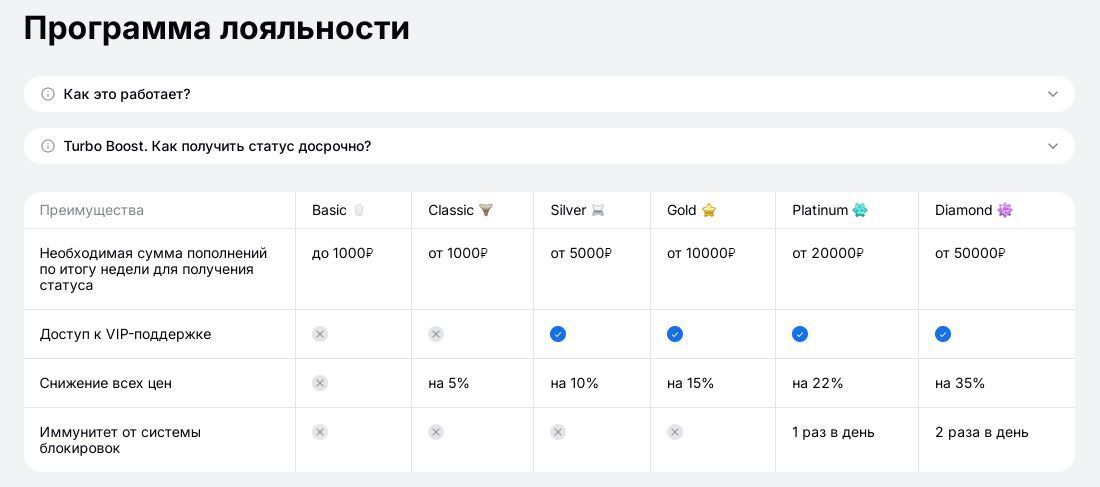Click Diamond's VIP support blue checkmark
This screenshot has width=1100, height=487.
point(943,334)
